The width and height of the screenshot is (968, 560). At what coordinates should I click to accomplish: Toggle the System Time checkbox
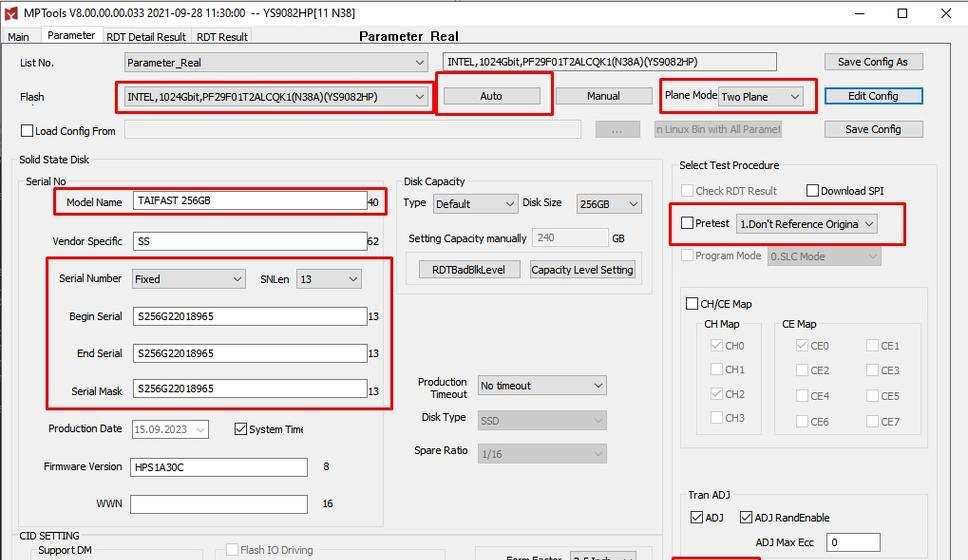coord(241,429)
